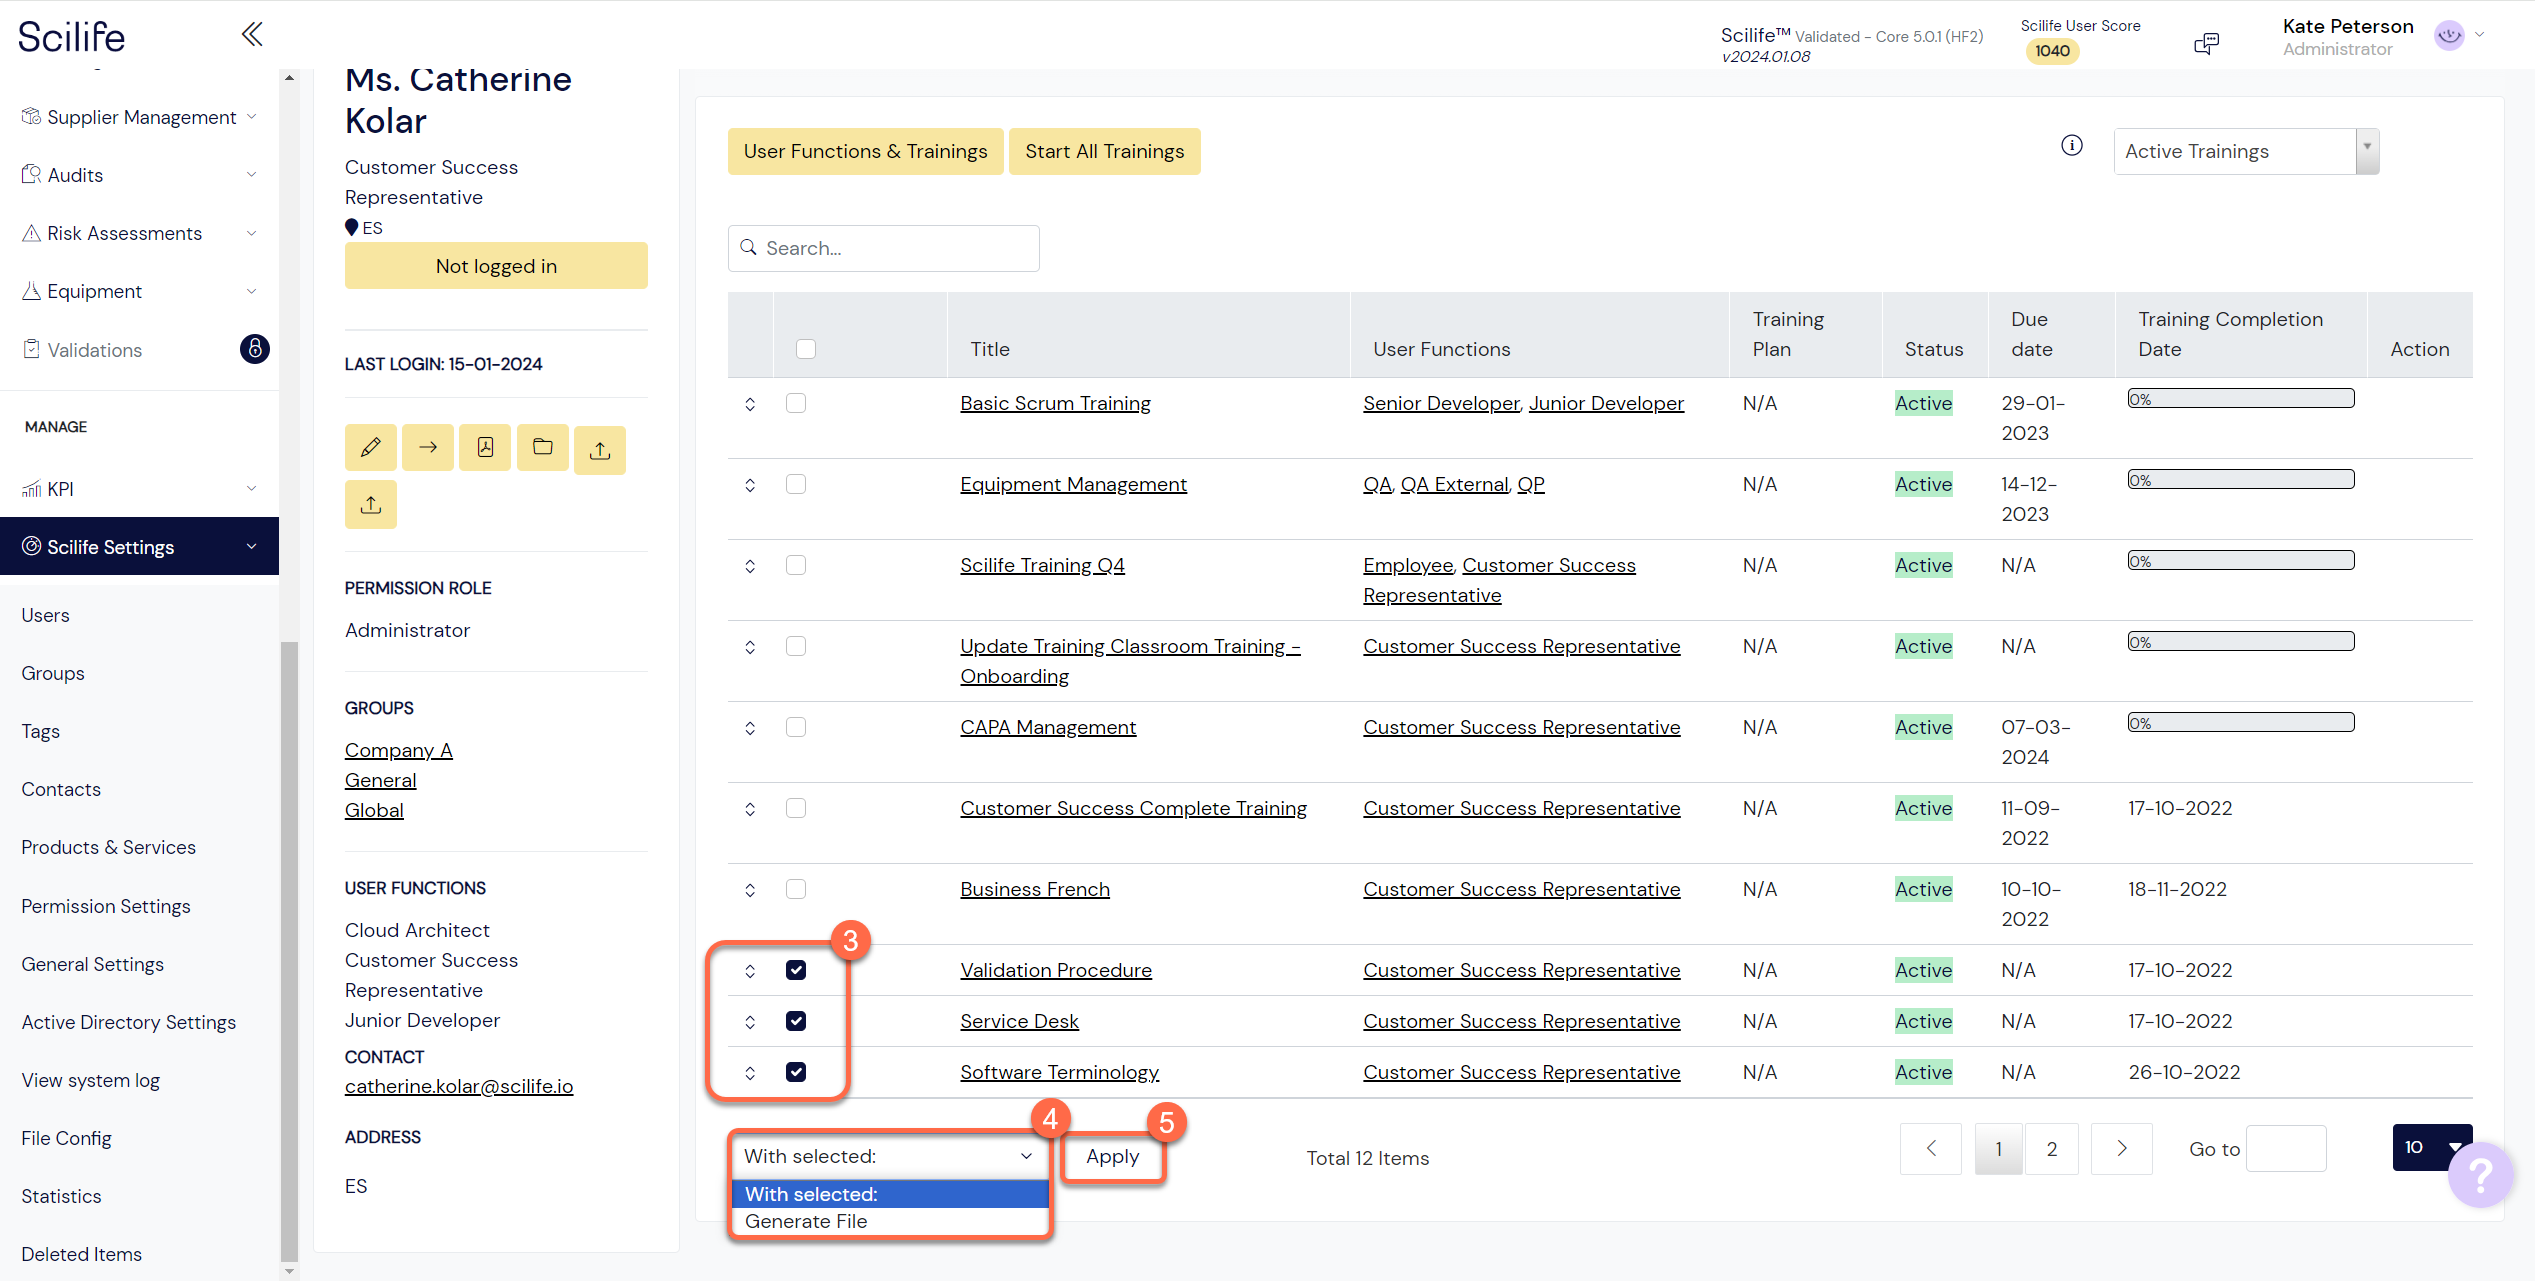This screenshot has height=1281, width=2535.
Task: Expand the Risk Assessments menu
Action: (x=140, y=233)
